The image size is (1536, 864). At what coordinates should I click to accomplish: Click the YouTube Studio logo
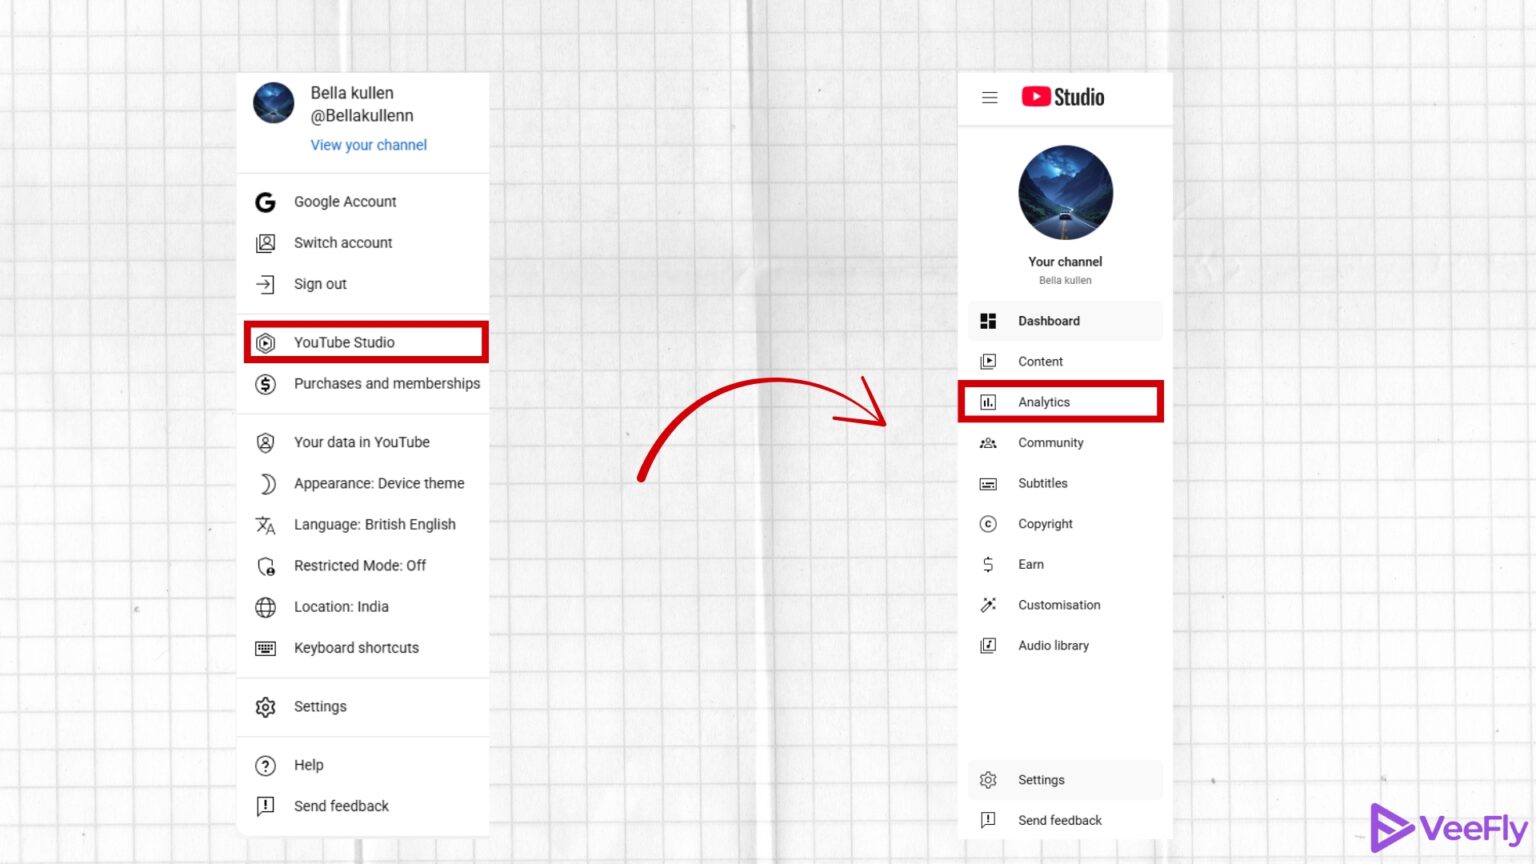tap(1062, 96)
